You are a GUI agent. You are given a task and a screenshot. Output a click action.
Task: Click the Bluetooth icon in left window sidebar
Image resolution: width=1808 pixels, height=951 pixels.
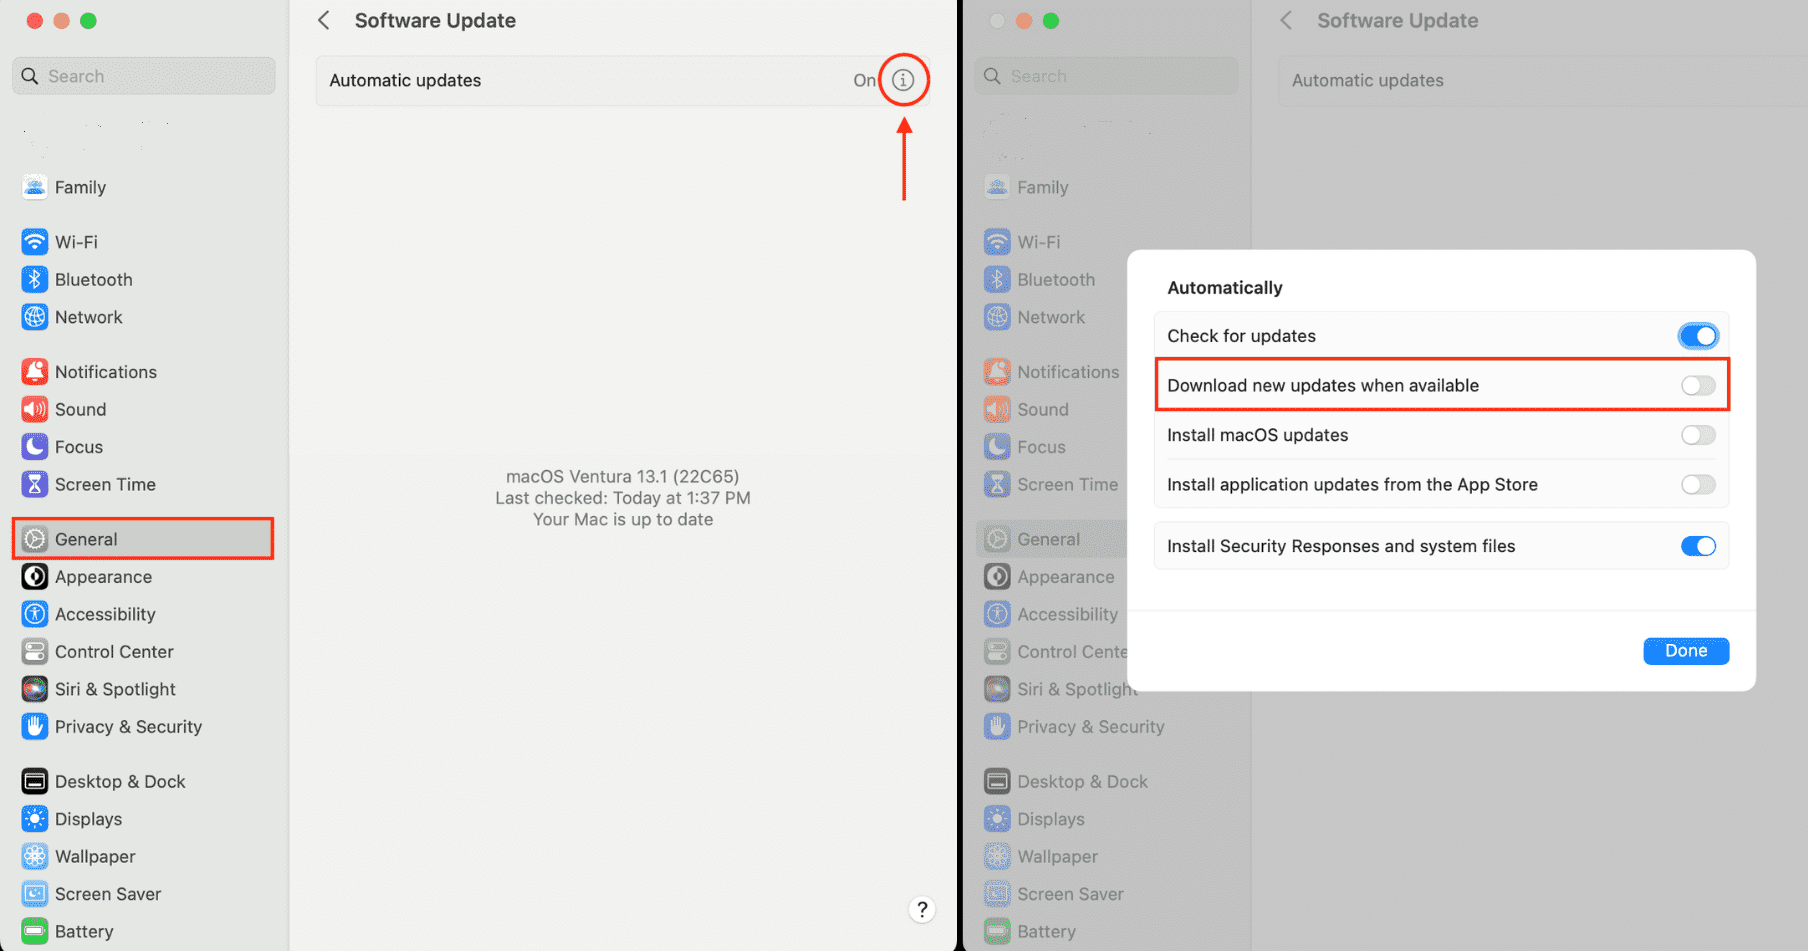[x=35, y=280]
